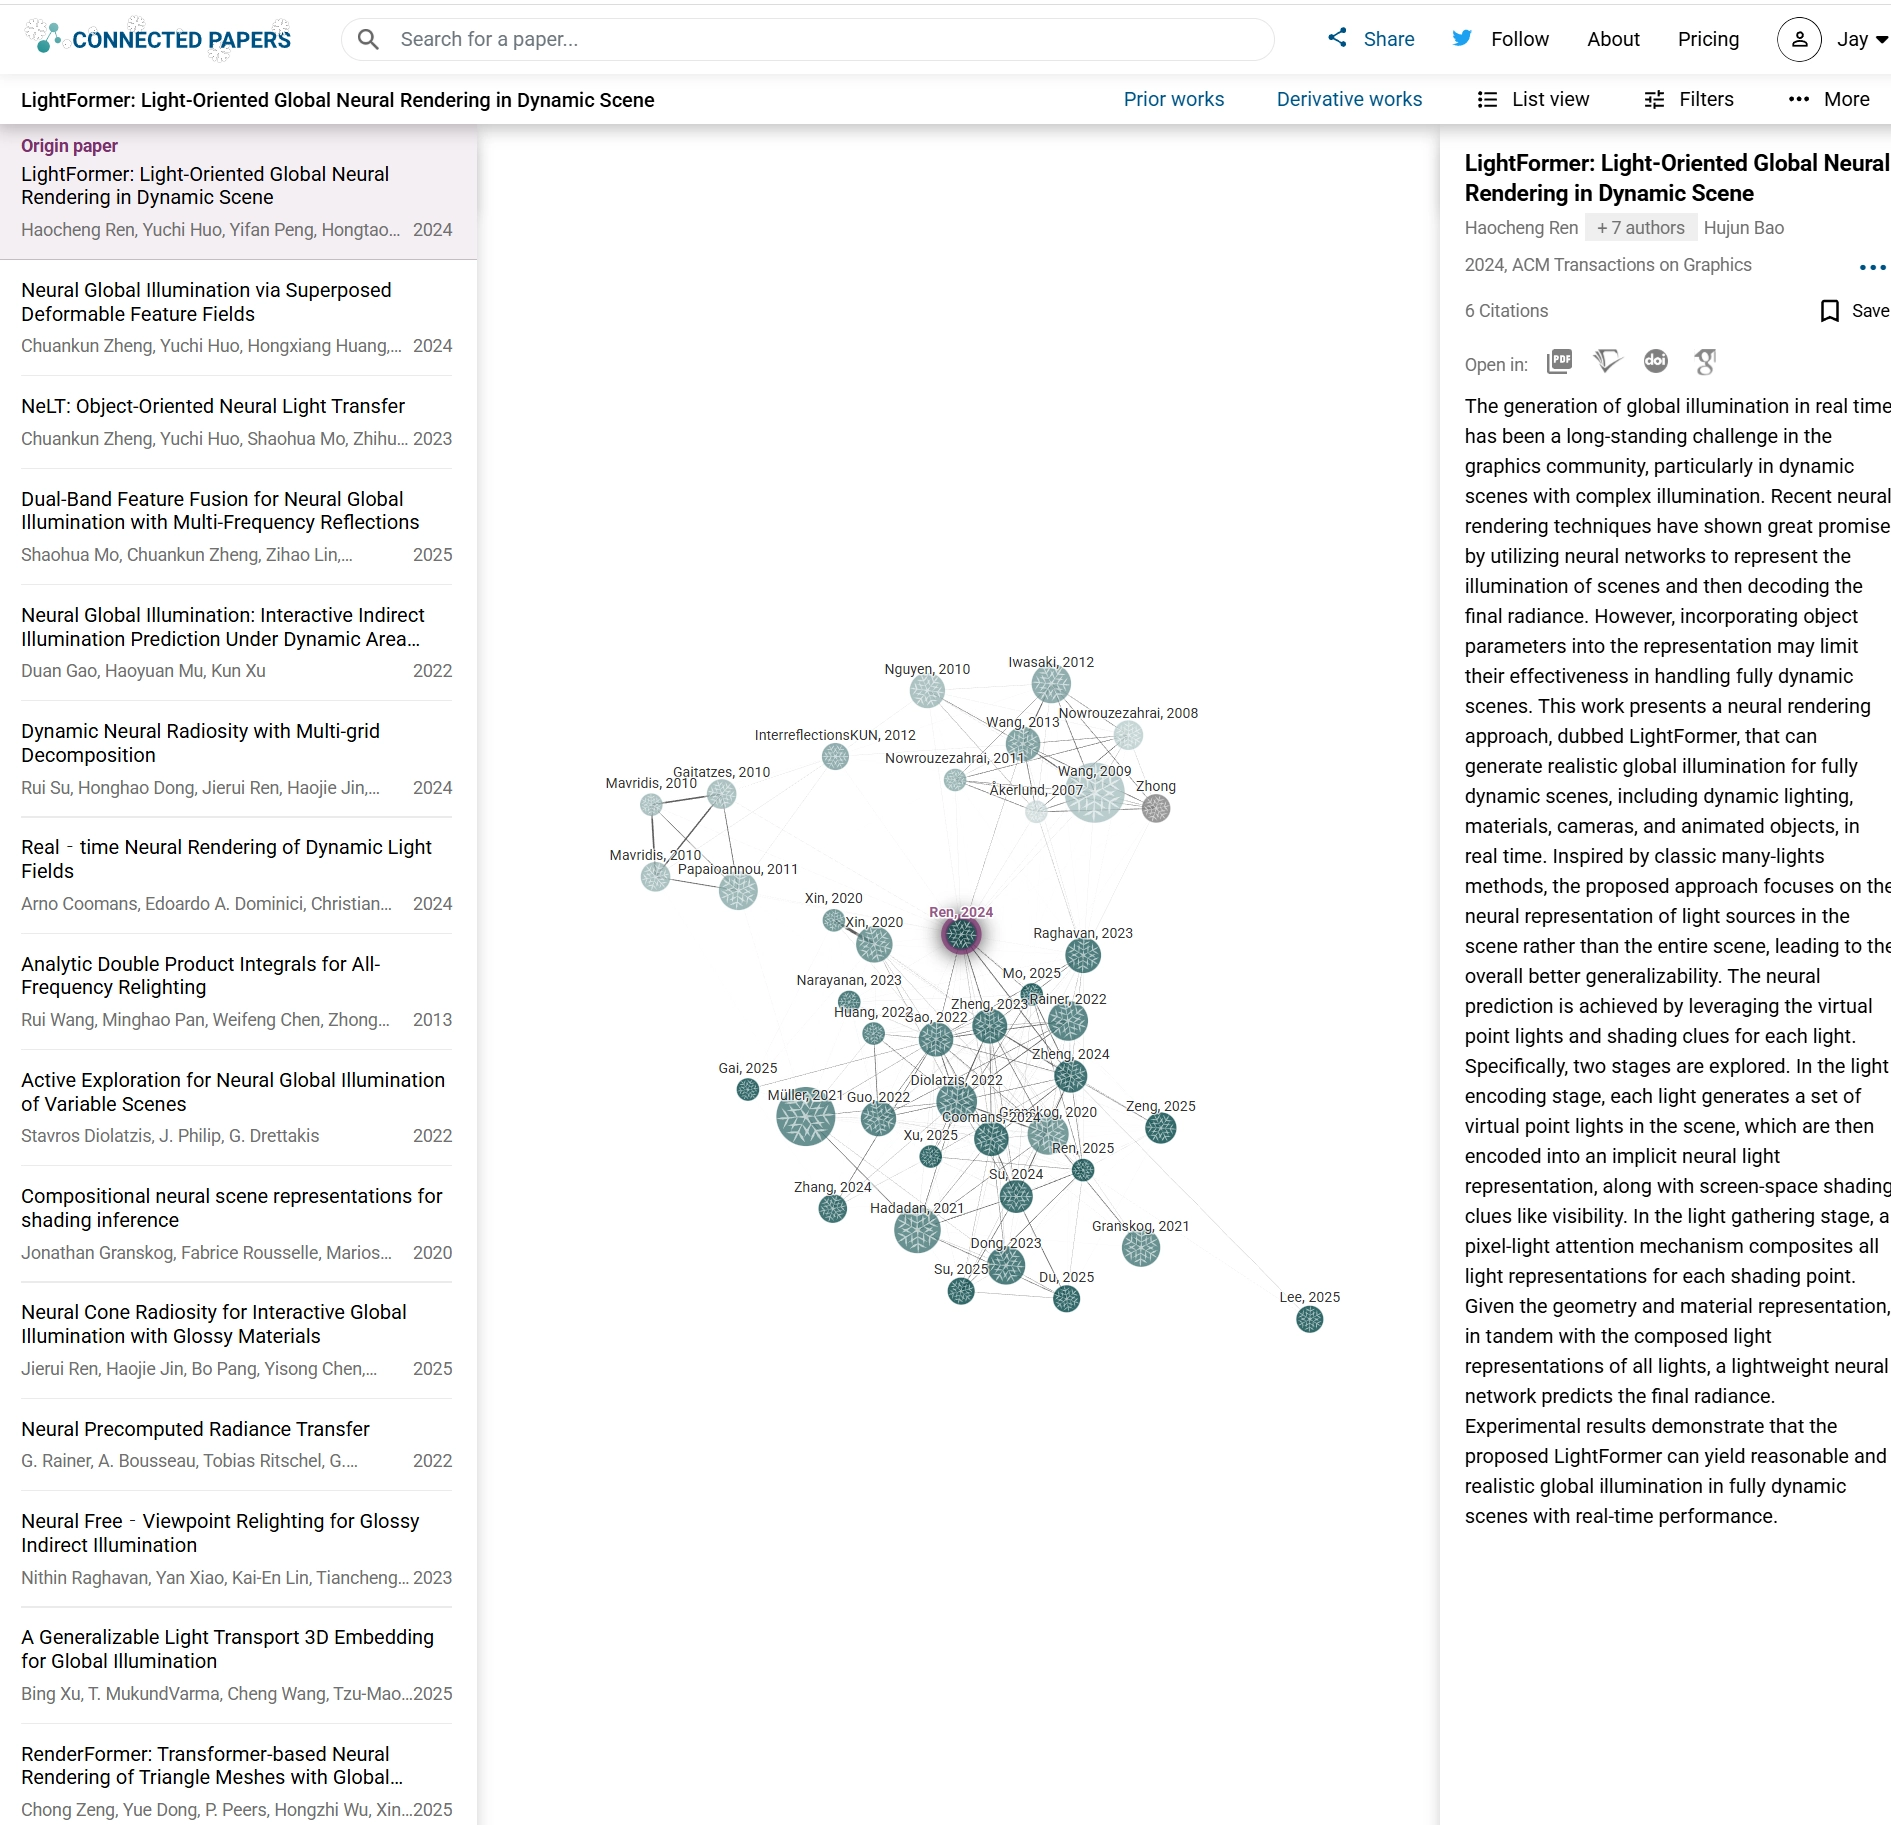The image size is (1891, 1825).
Task: Open the paper's PDF icon
Action: [x=1559, y=362]
